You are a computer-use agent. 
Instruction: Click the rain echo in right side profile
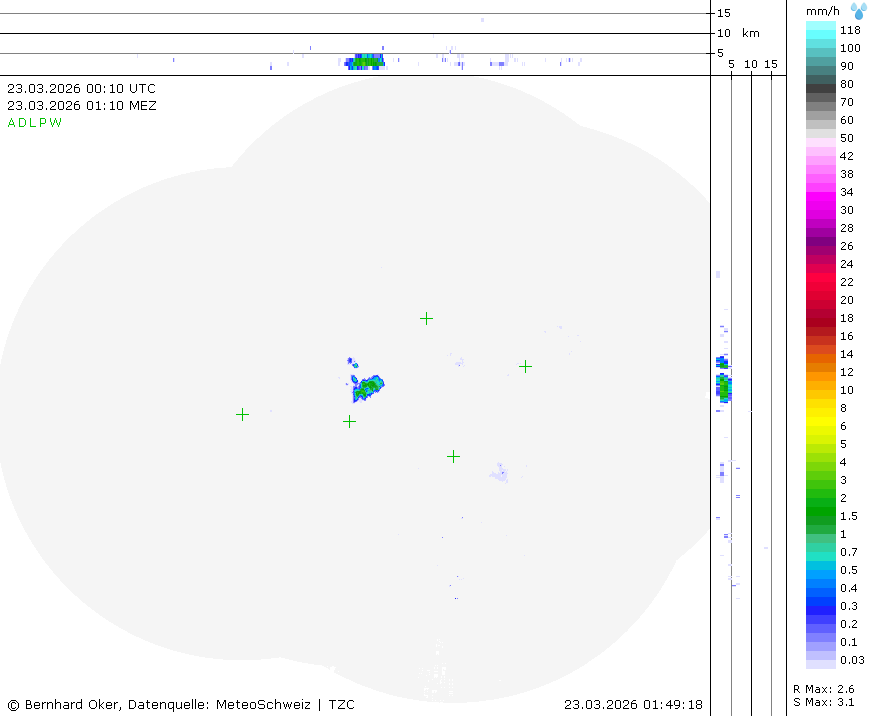click(x=723, y=385)
